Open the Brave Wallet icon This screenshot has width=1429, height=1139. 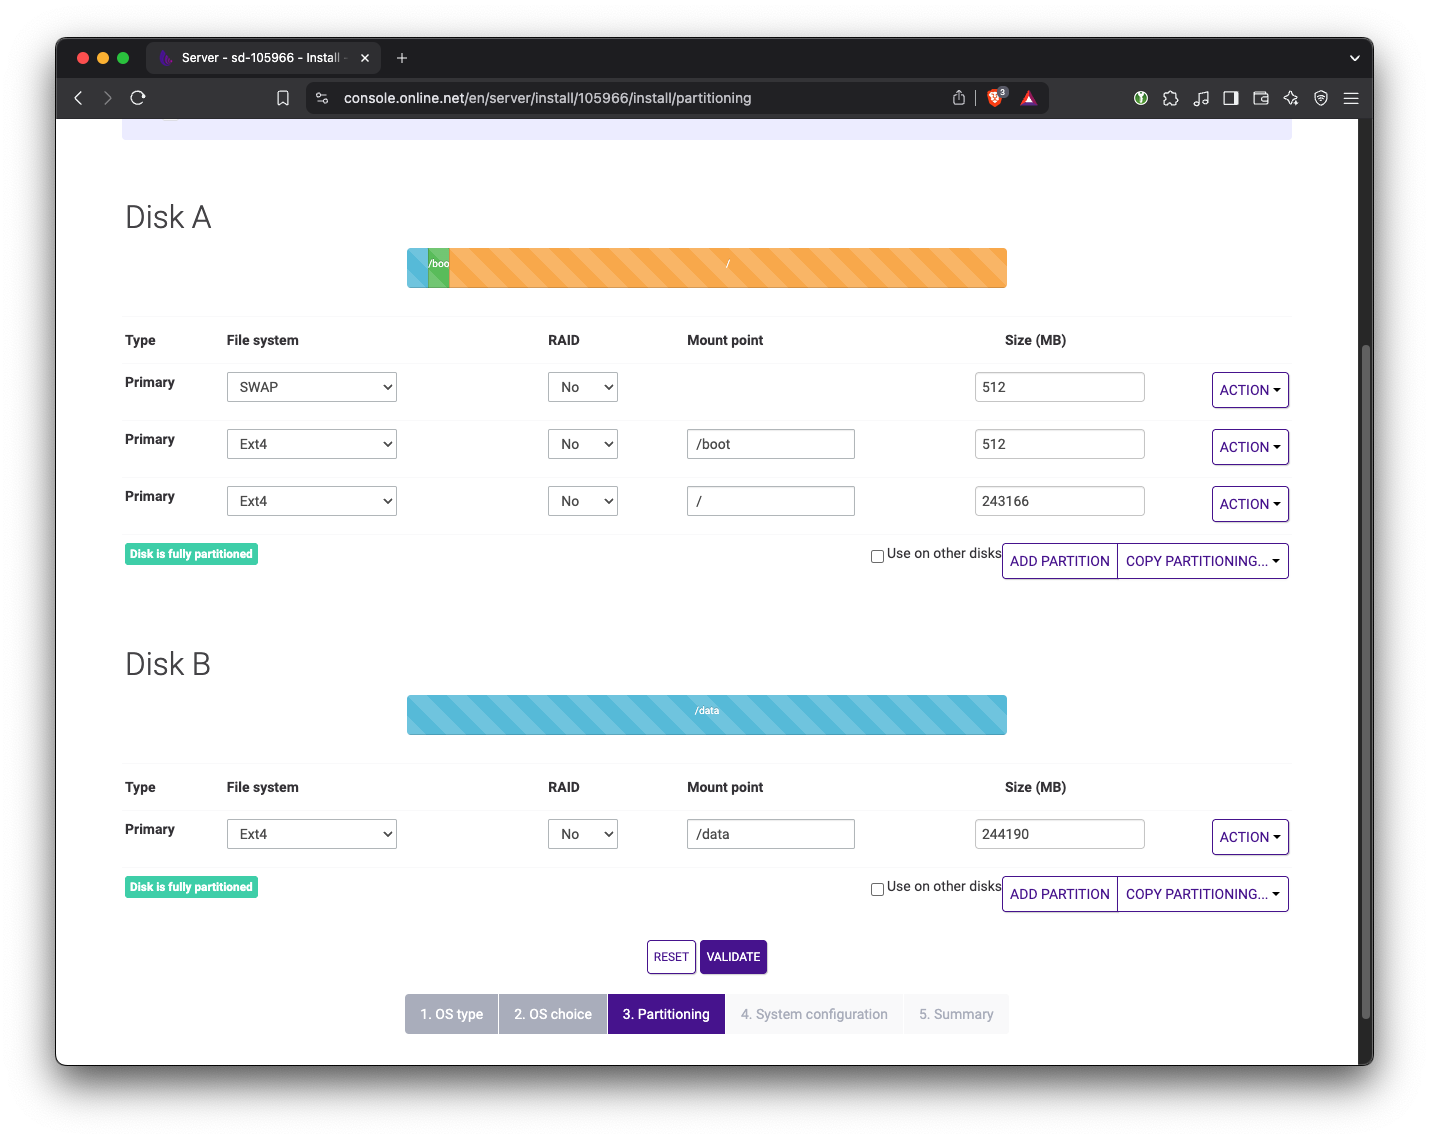click(x=1261, y=98)
